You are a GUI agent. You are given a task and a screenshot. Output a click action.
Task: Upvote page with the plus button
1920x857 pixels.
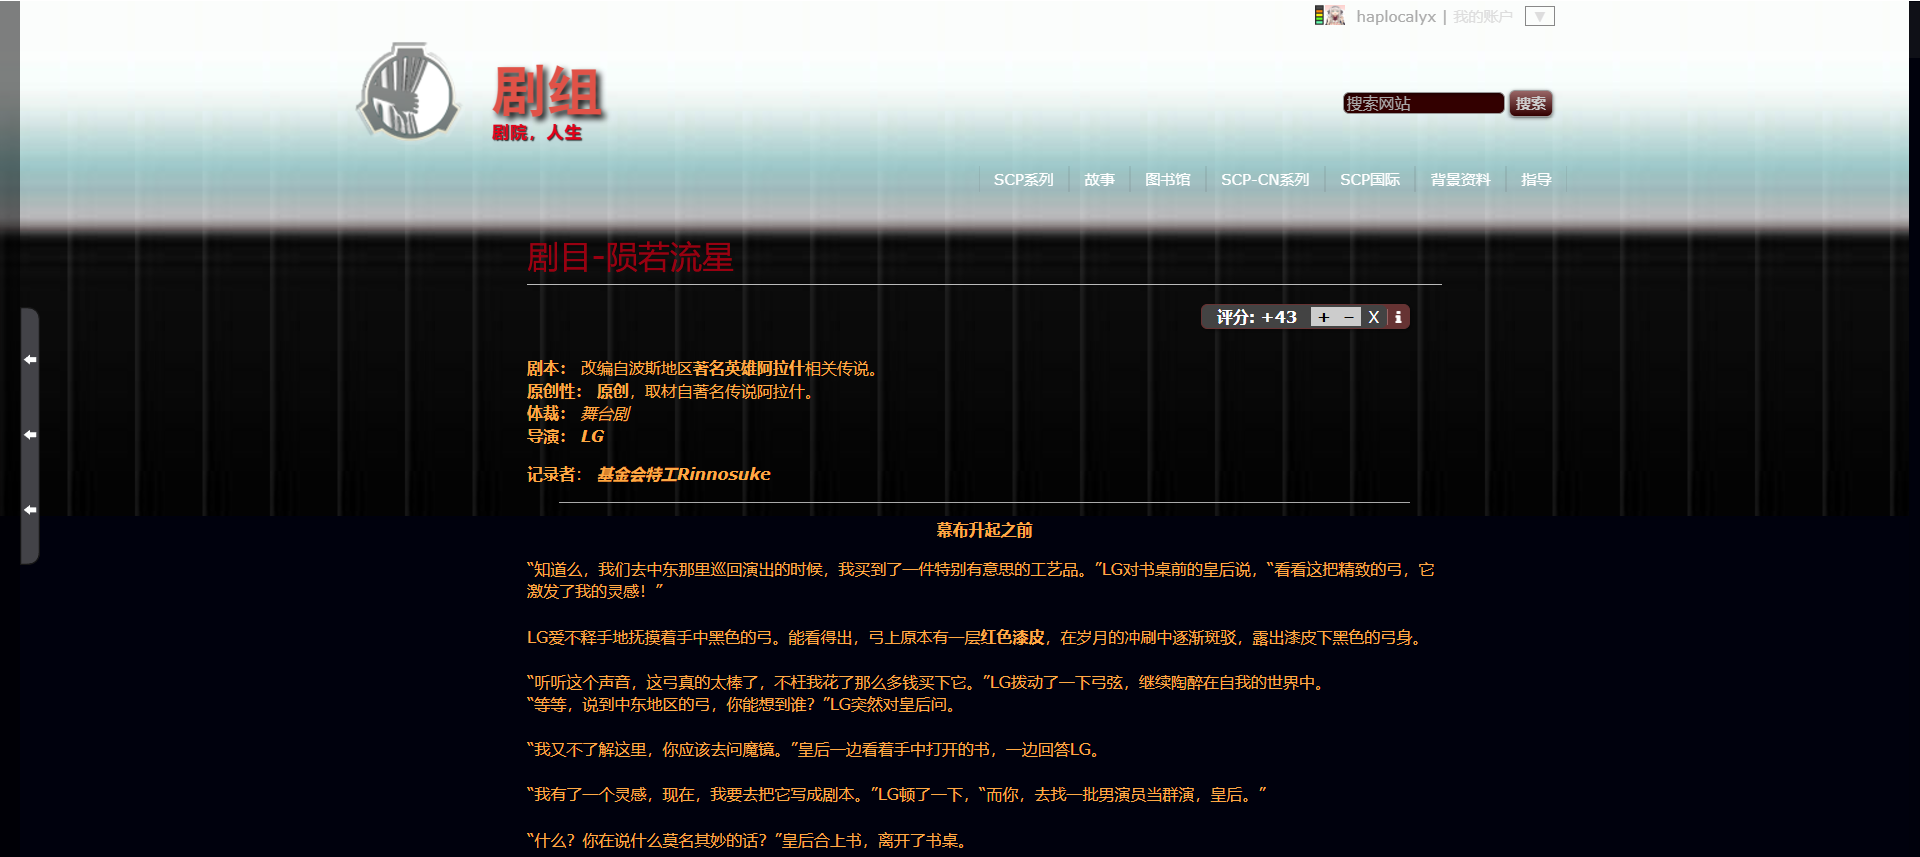(x=1323, y=317)
